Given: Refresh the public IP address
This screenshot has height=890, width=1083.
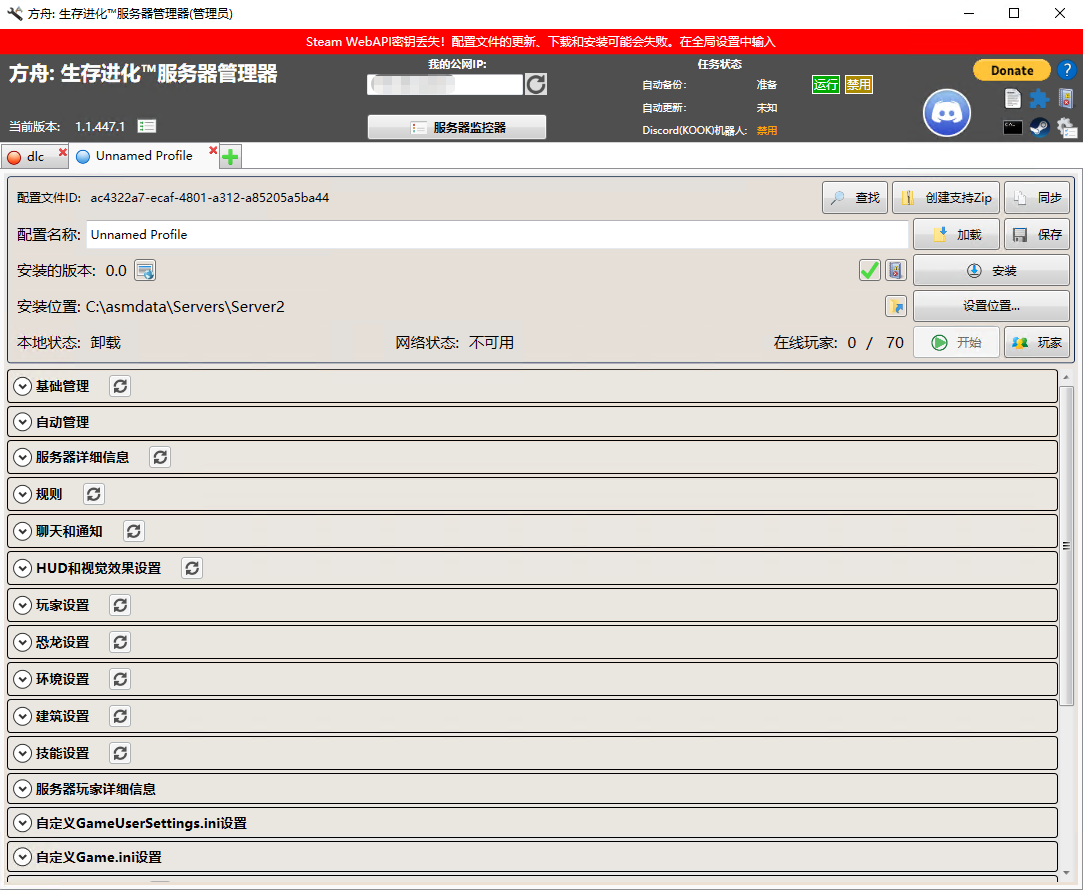Looking at the screenshot, I should [536, 85].
